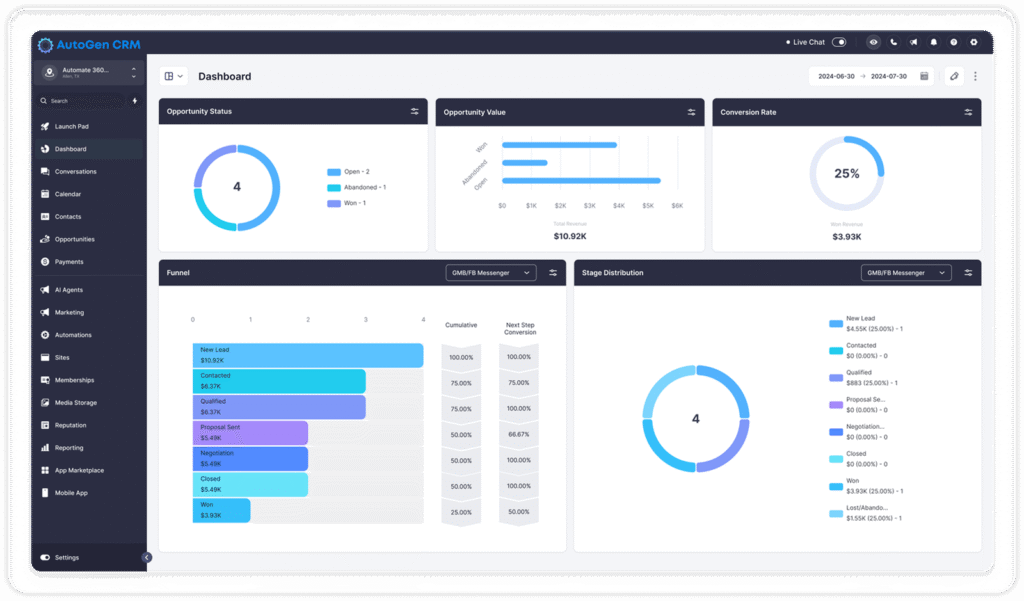
Task: Click the calendar icon in date range
Action: pos(924,76)
